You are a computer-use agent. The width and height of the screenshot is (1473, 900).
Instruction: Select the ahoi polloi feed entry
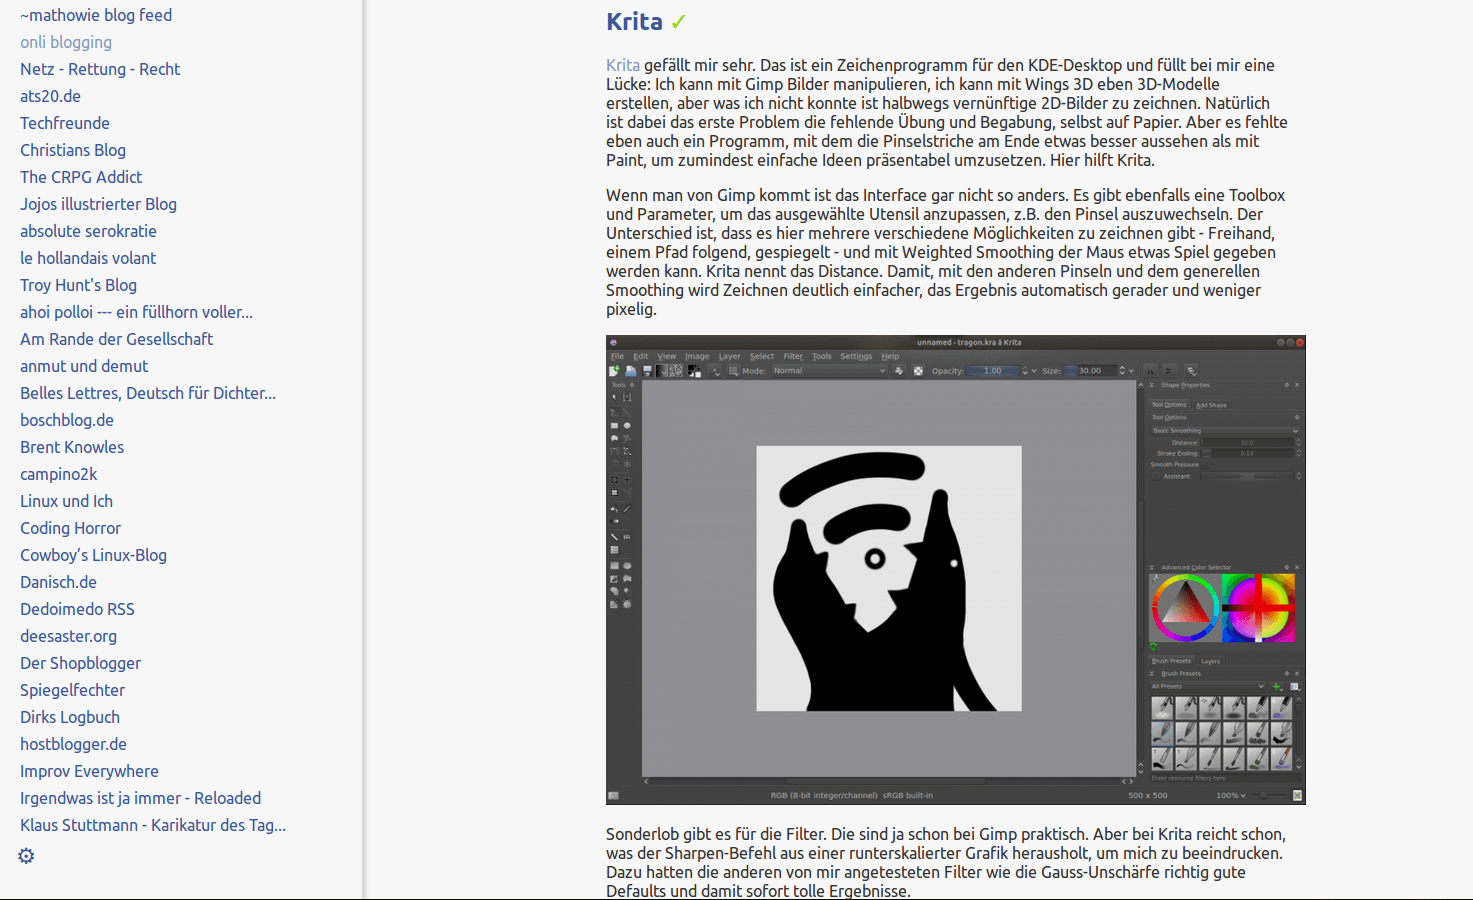coord(136,312)
